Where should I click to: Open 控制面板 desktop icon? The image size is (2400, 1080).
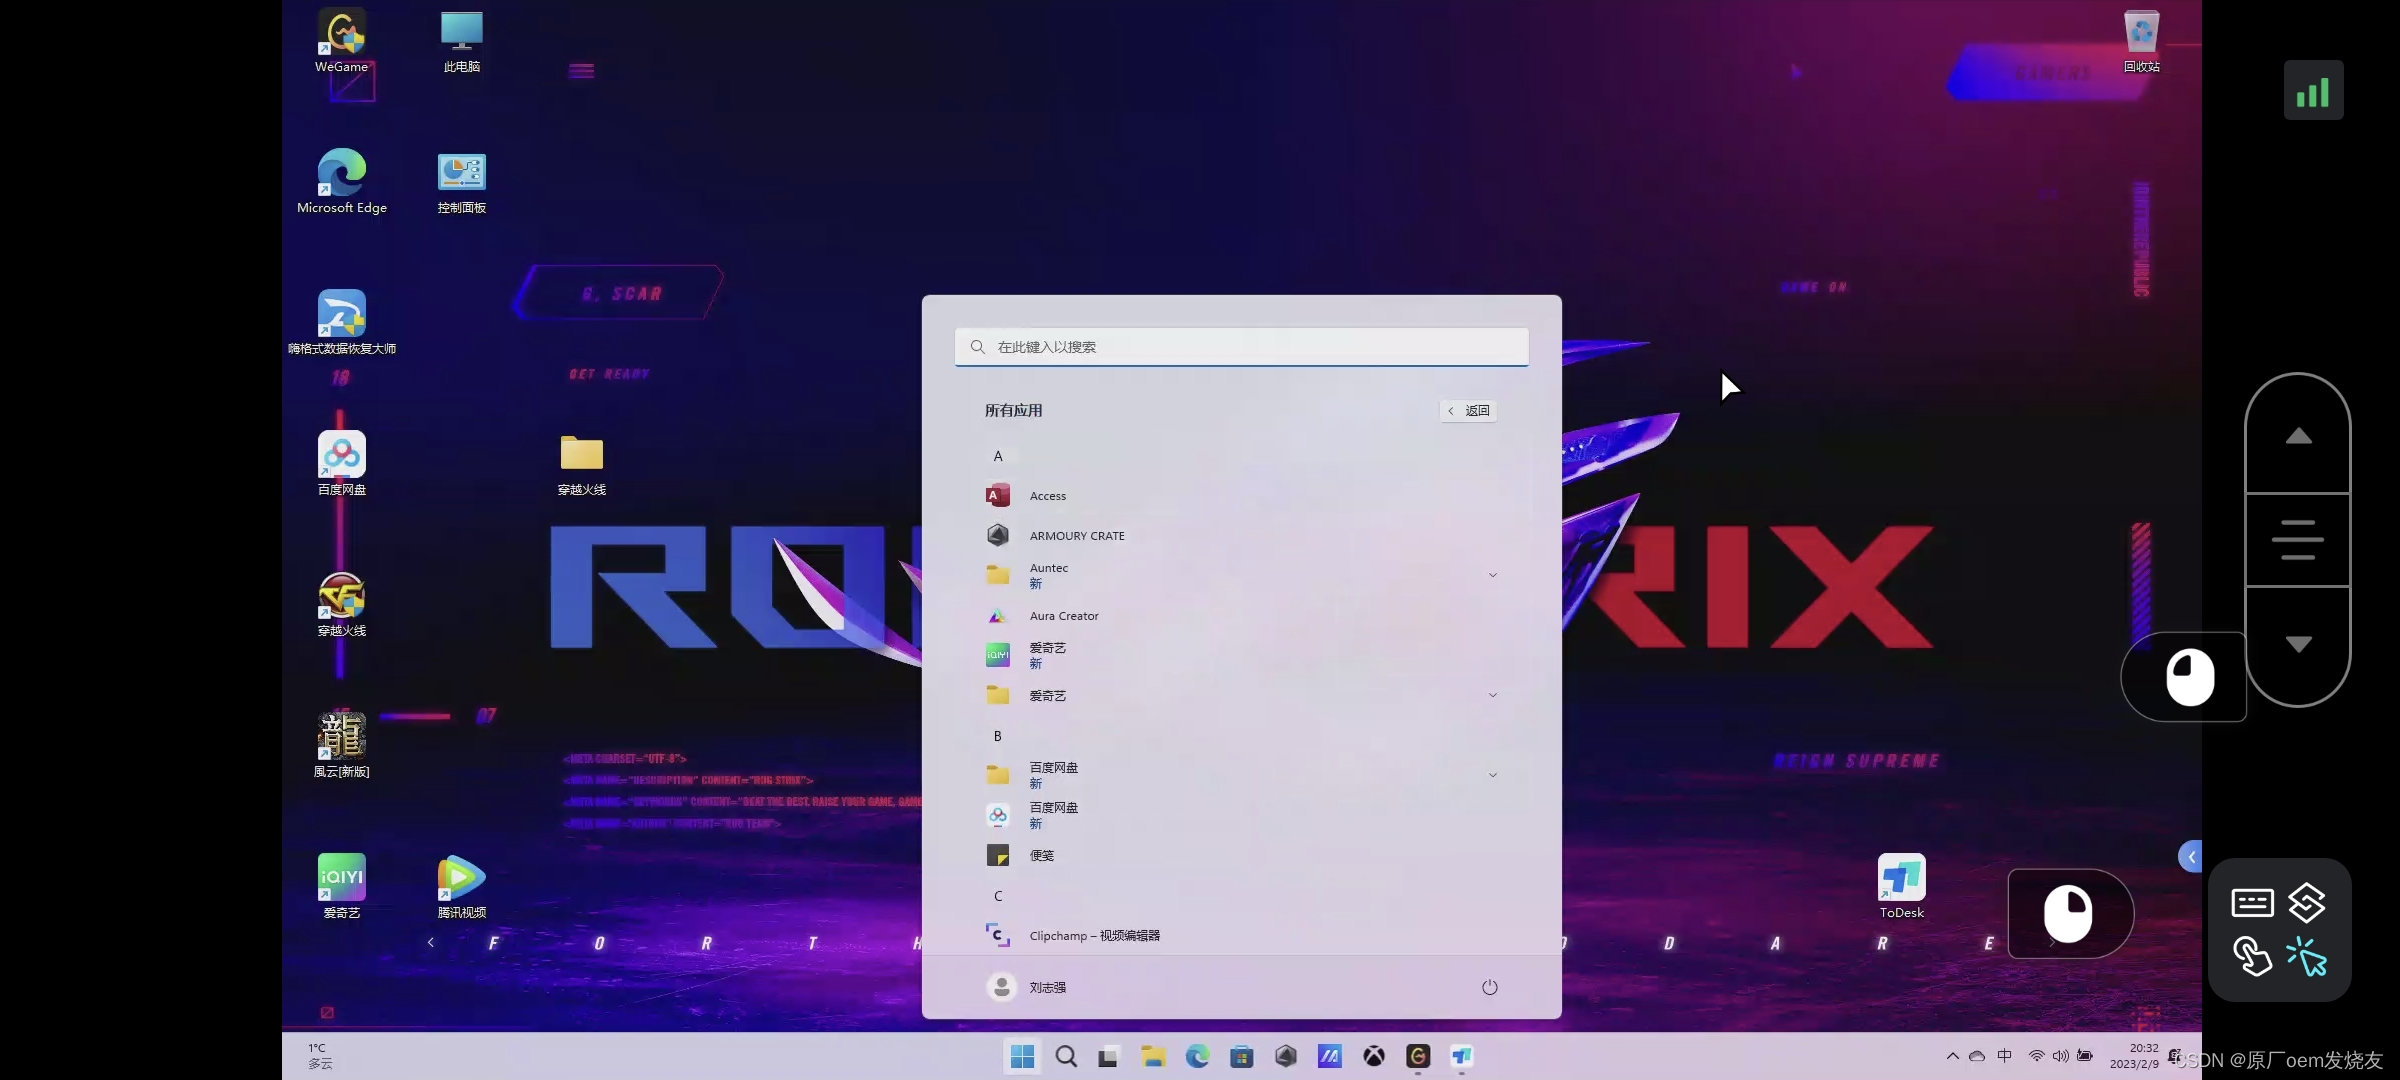coord(461,182)
